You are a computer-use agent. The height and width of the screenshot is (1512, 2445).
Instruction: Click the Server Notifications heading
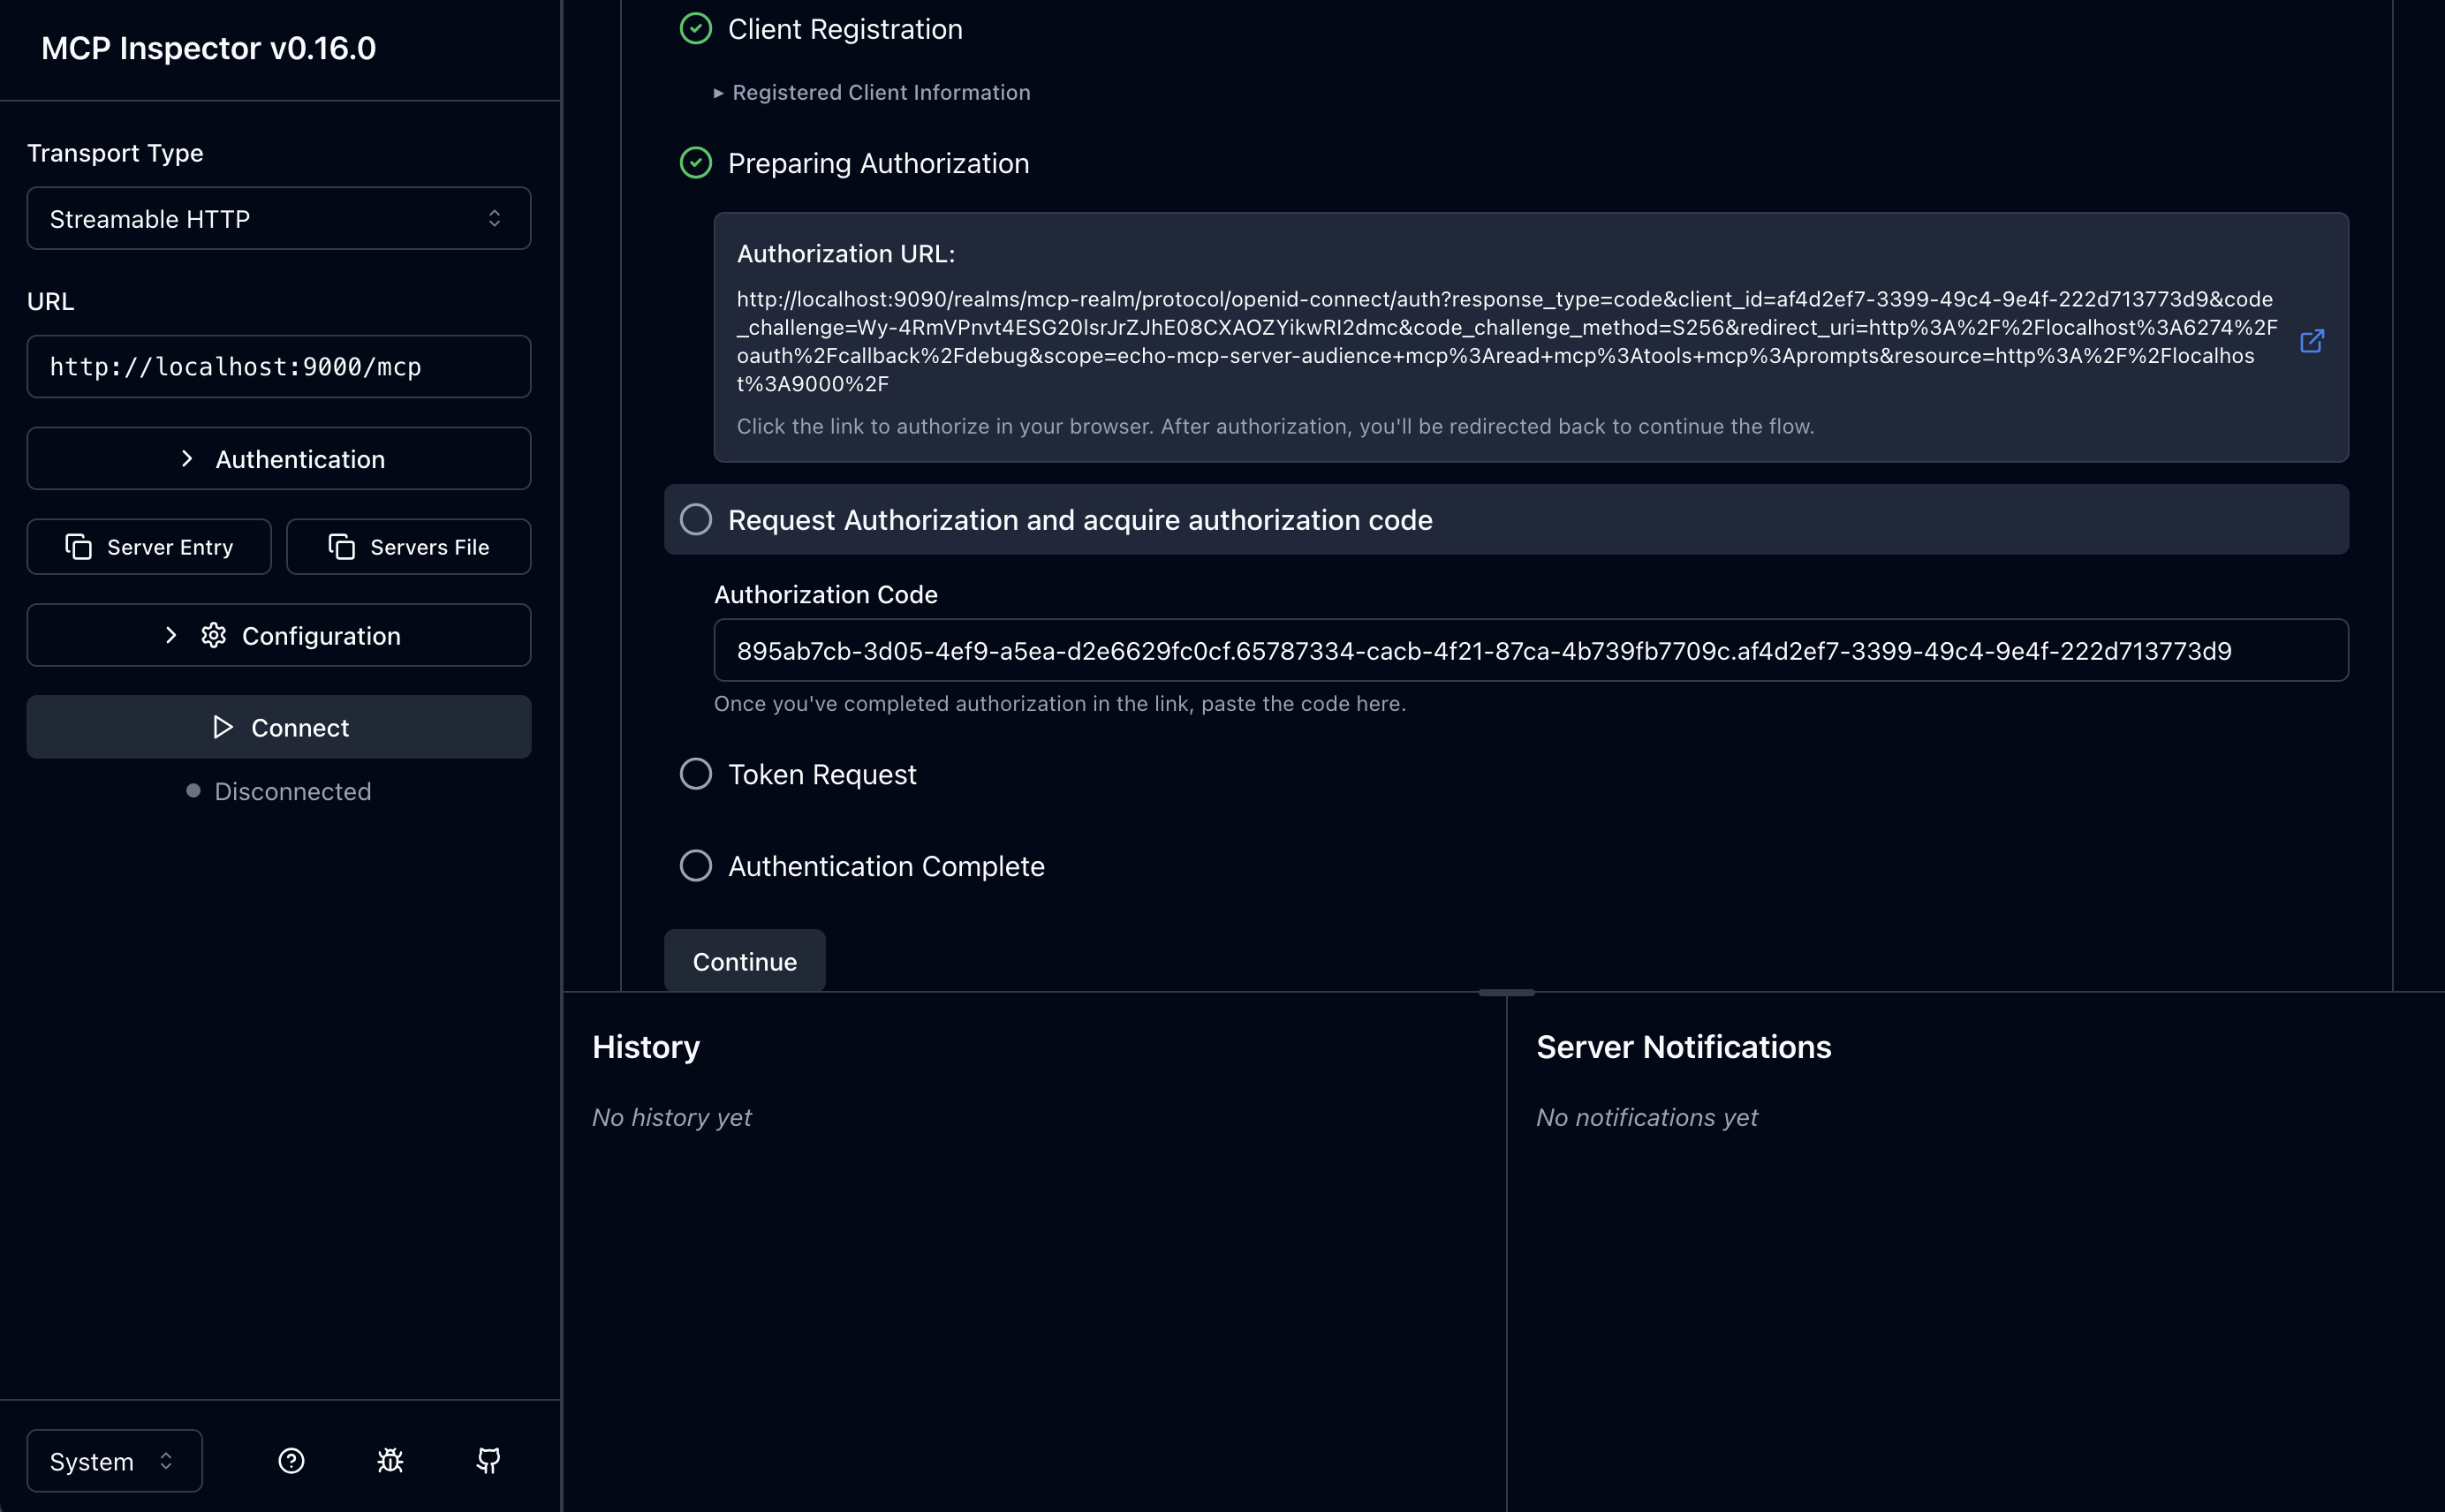1683,1047
